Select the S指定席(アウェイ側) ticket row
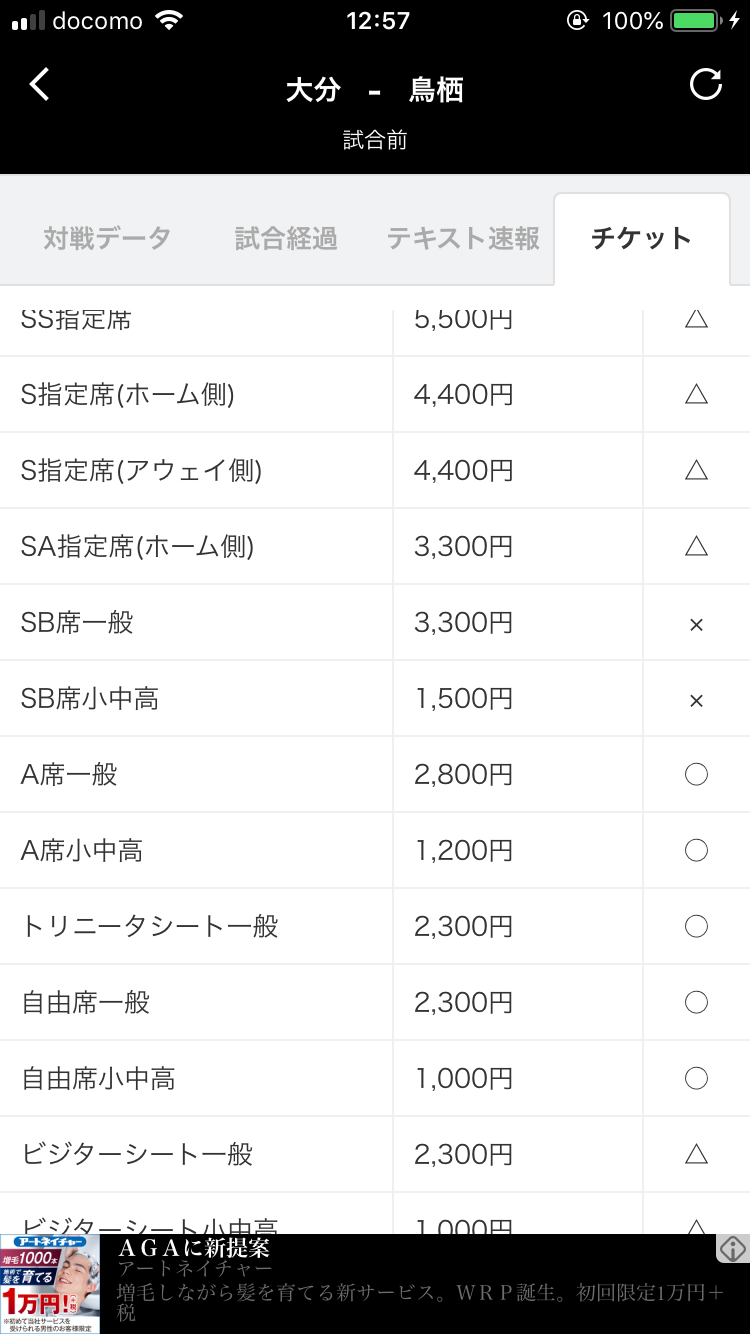 click(141, 470)
